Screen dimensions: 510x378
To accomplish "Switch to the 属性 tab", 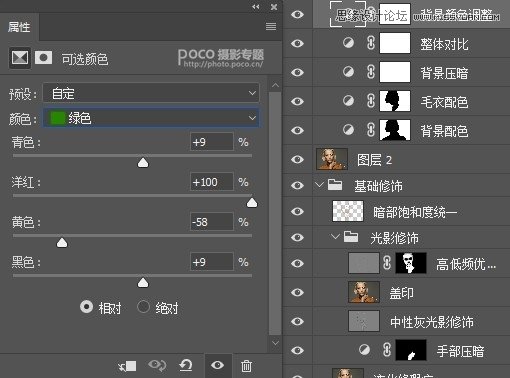I will tap(19, 27).
